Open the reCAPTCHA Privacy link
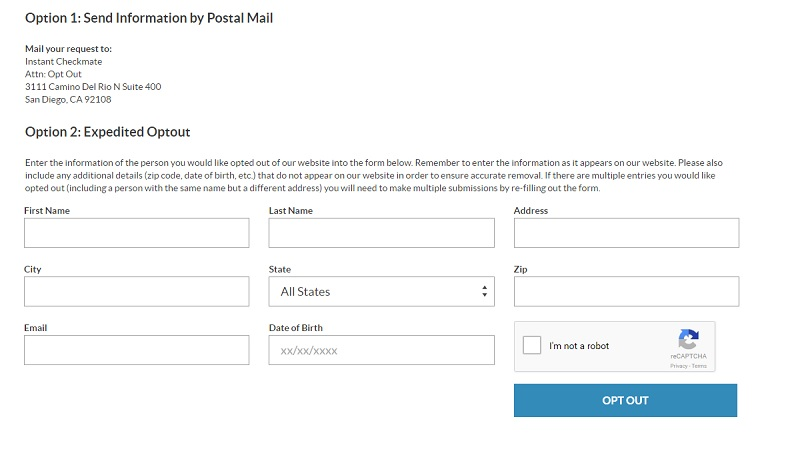 click(x=678, y=366)
